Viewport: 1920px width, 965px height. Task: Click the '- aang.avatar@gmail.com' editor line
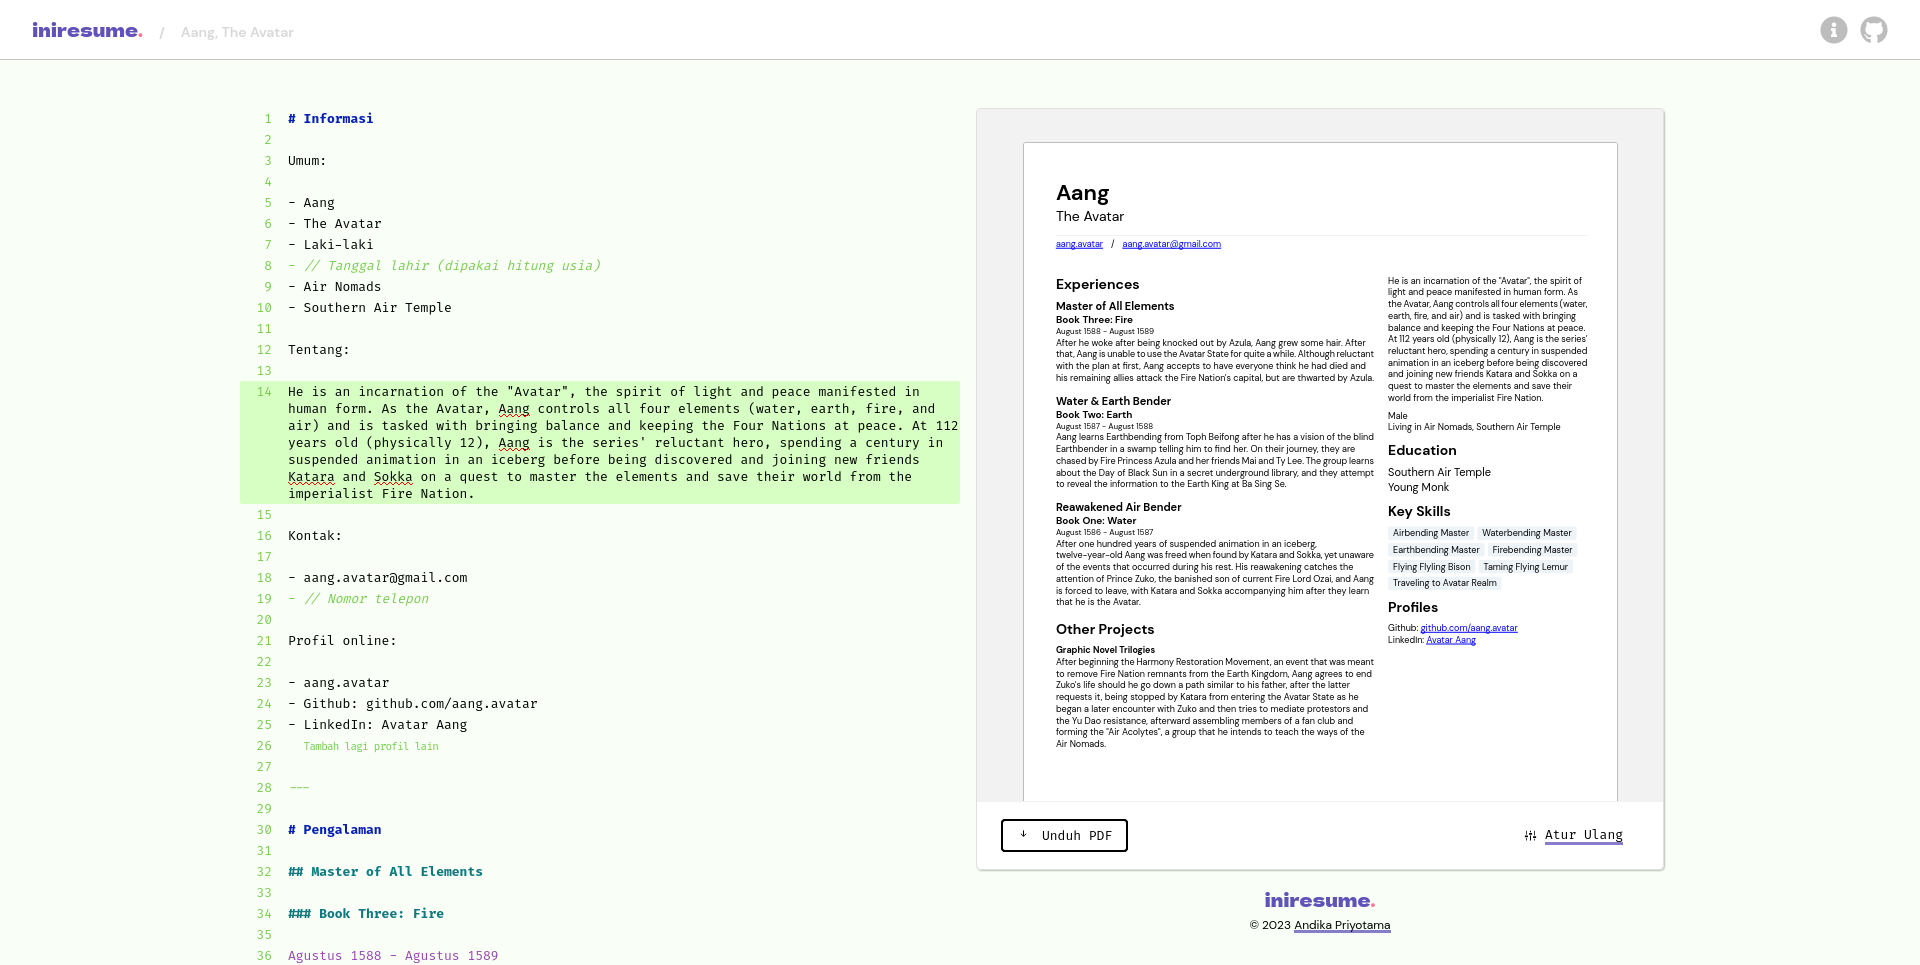[x=377, y=578]
